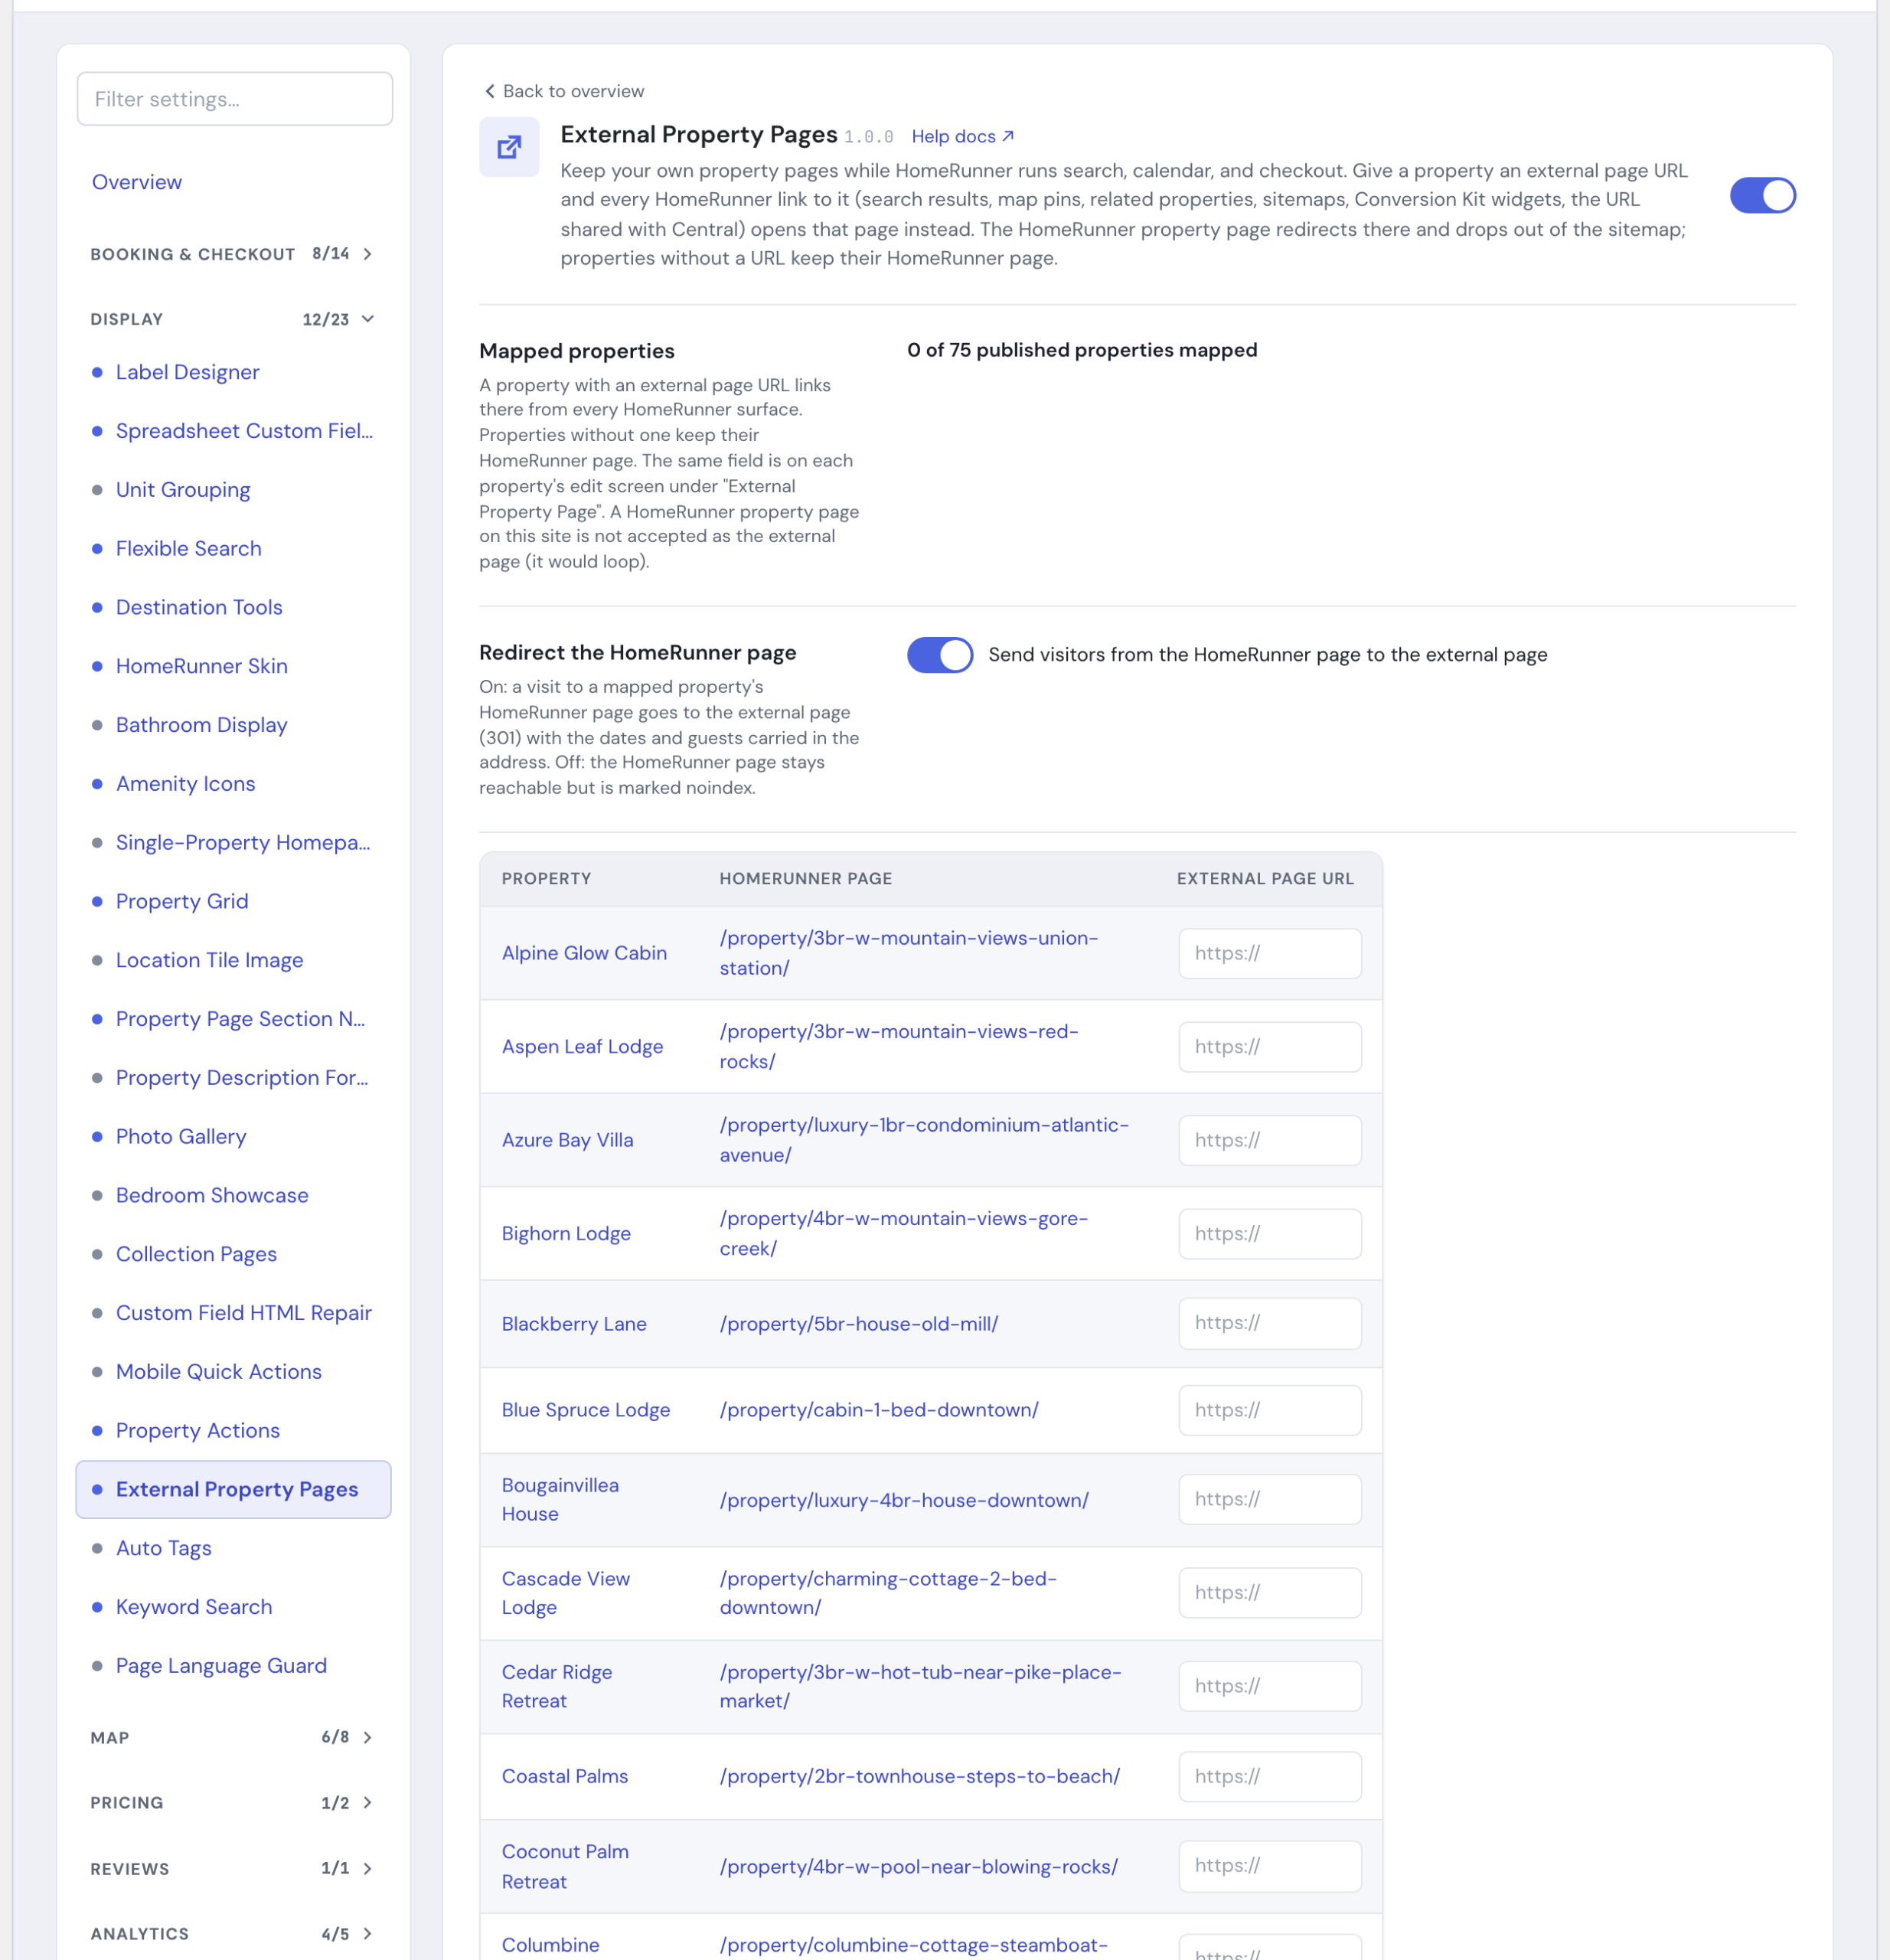Viewport: 1890px width, 1960px height.
Task: Expand the Reviews section
Action: (232, 1868)
